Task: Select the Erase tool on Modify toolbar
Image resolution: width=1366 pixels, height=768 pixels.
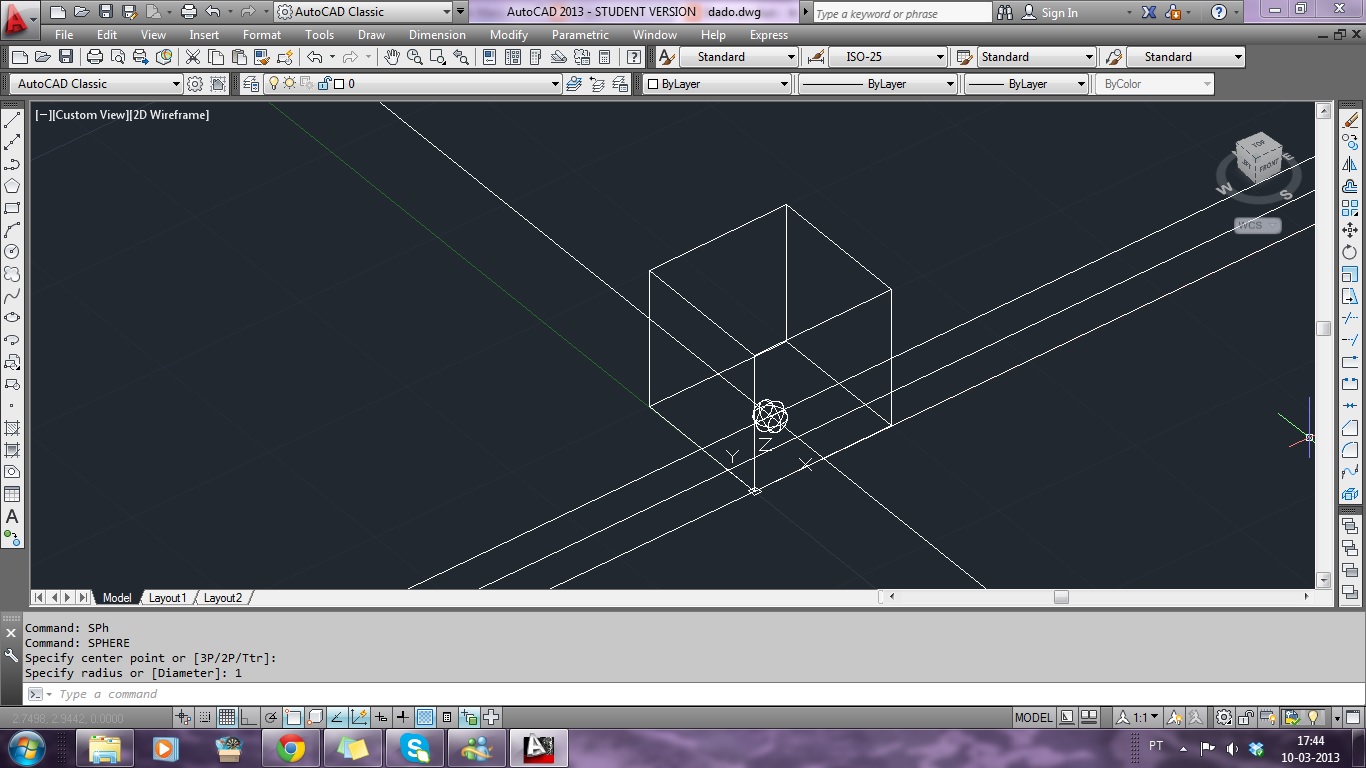Action: point(1351,118)
